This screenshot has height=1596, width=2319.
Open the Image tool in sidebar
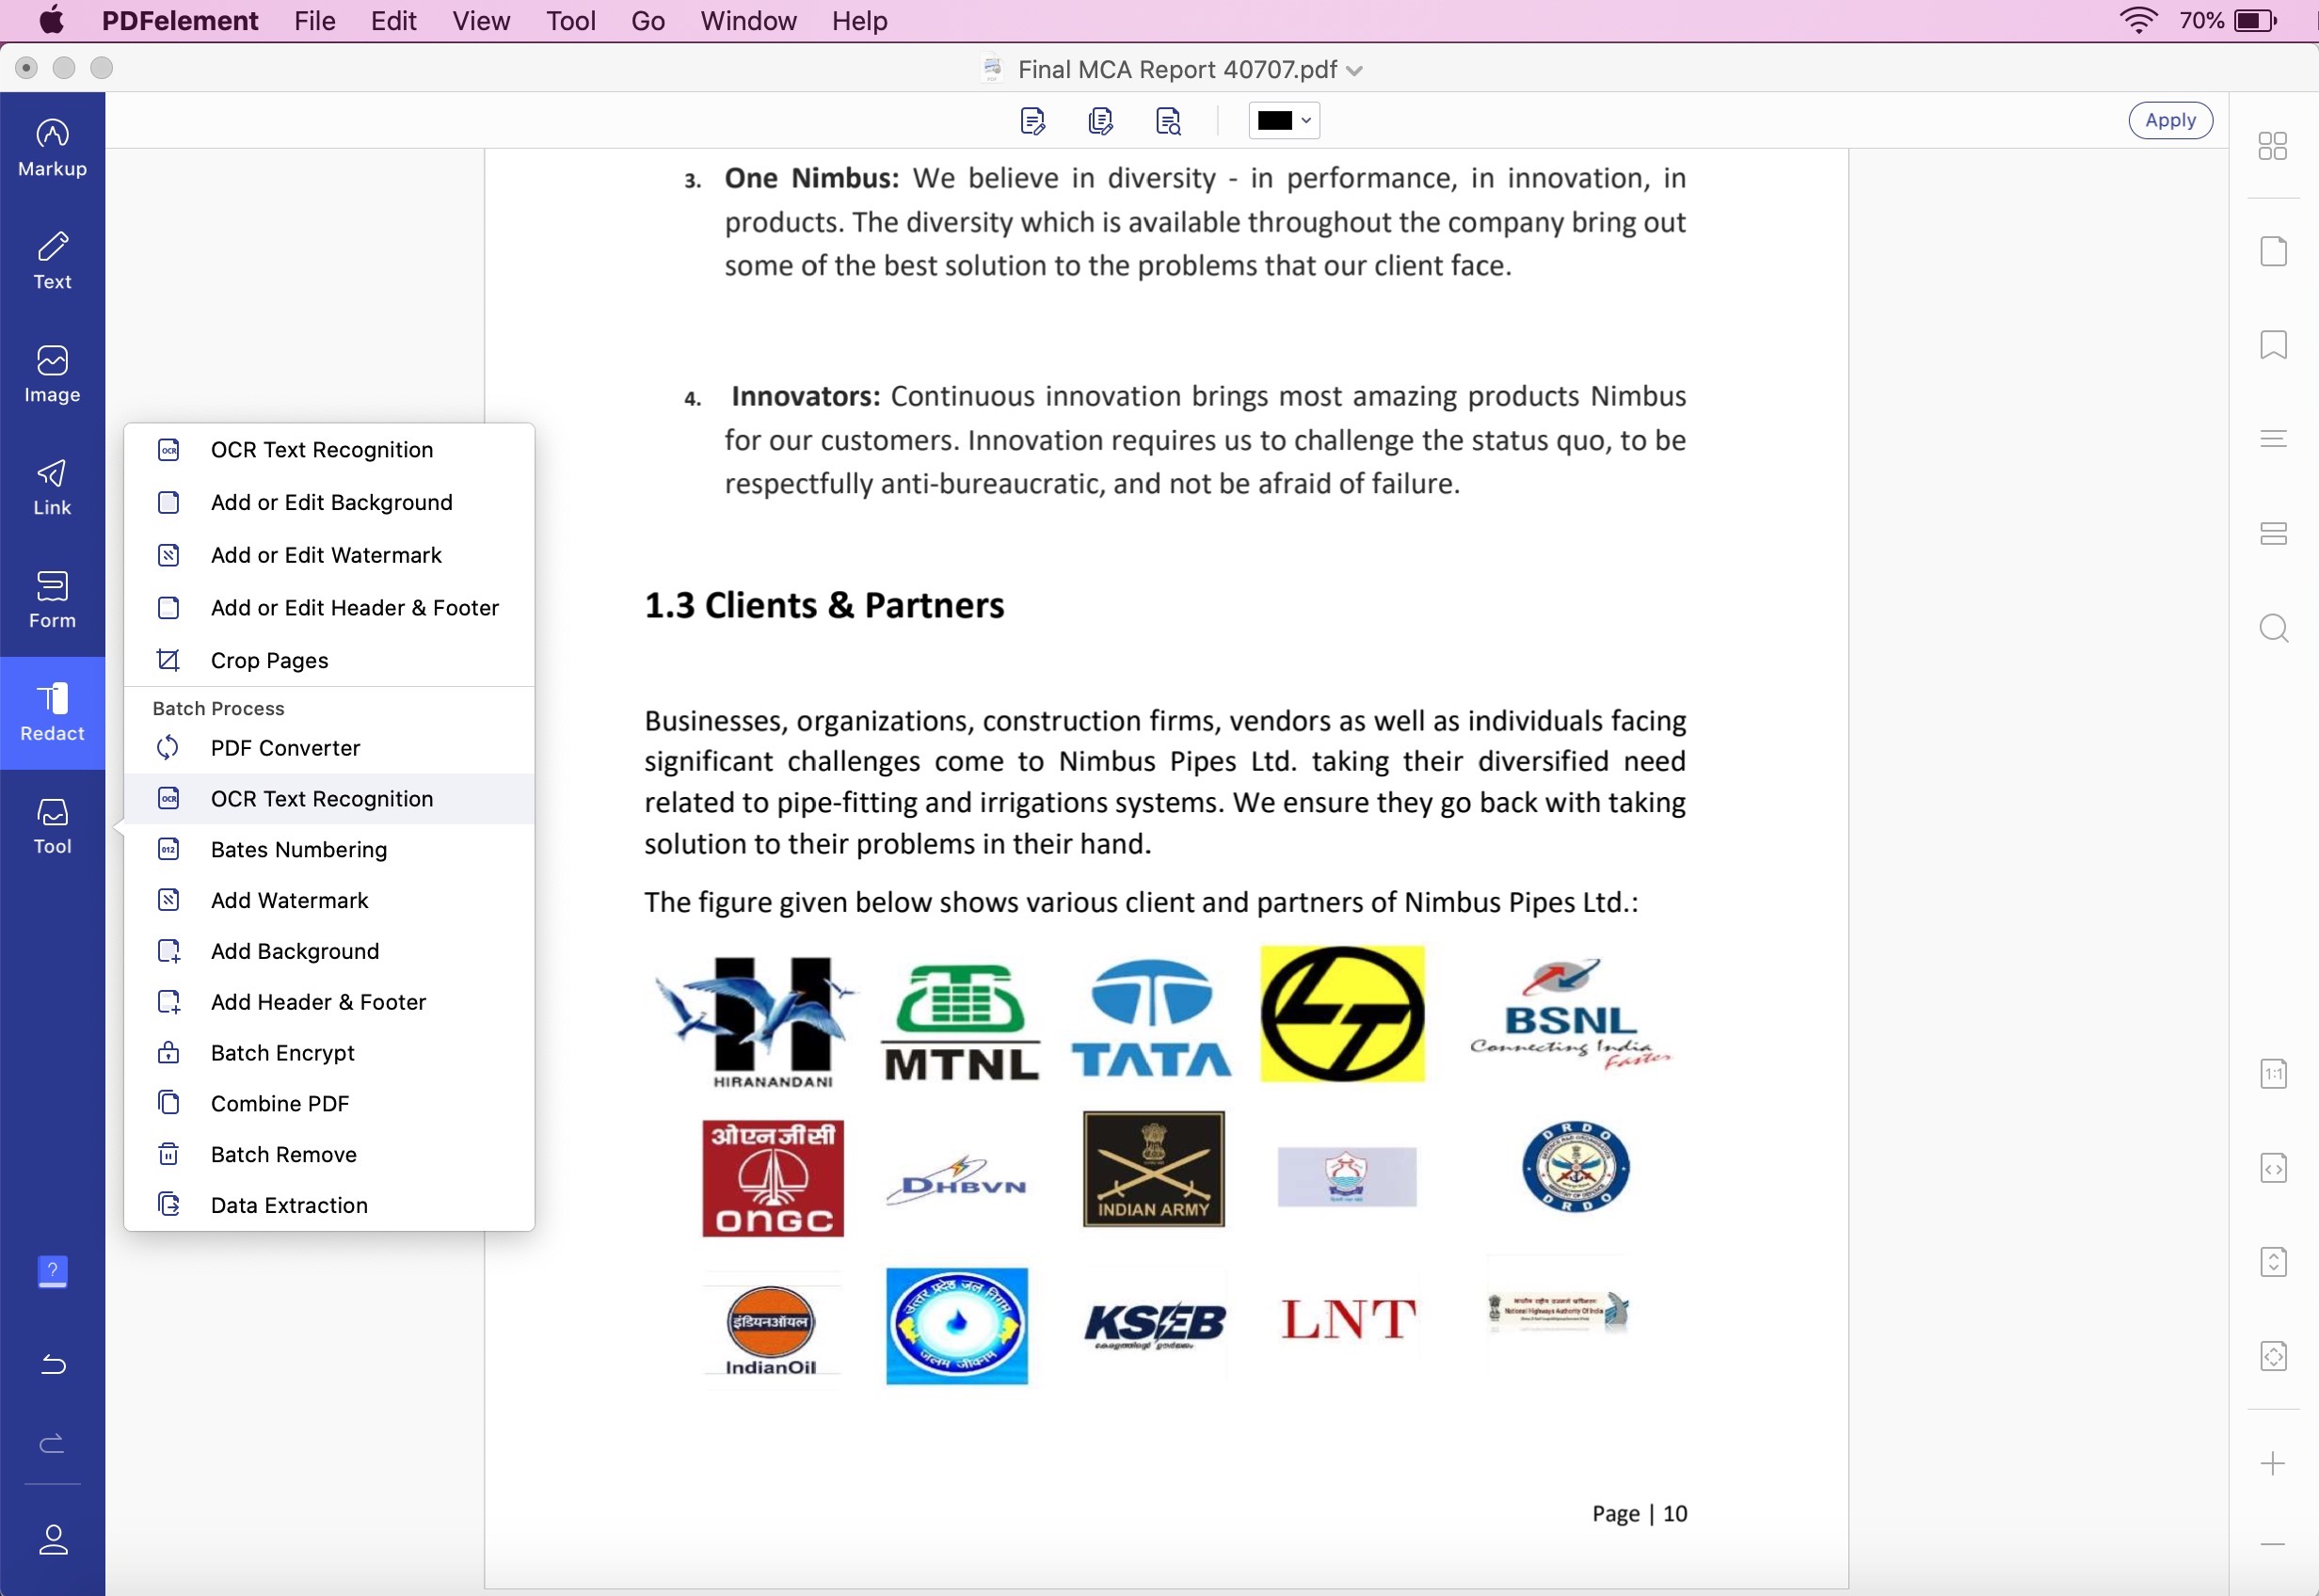(52, 374)
